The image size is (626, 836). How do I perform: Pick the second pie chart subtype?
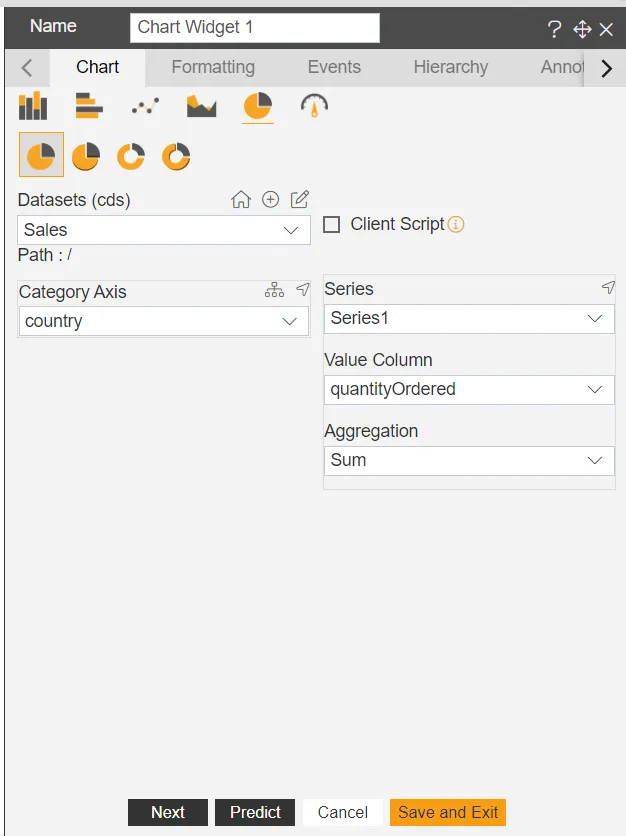click(86, 156)
